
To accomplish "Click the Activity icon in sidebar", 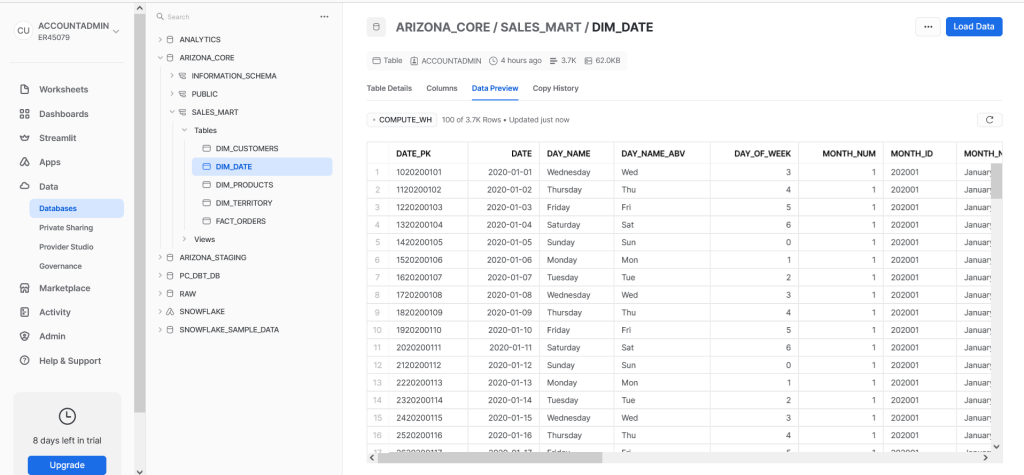I will pos(26,312).
